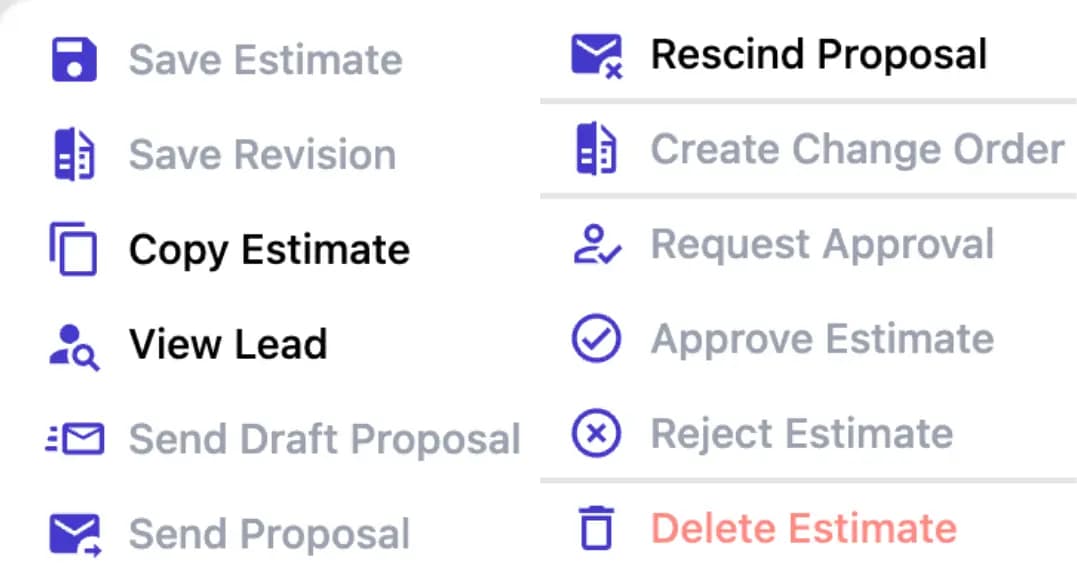Click the Save Revision document icon
This screenshot has width=1077, height=576.
(73, 152)
